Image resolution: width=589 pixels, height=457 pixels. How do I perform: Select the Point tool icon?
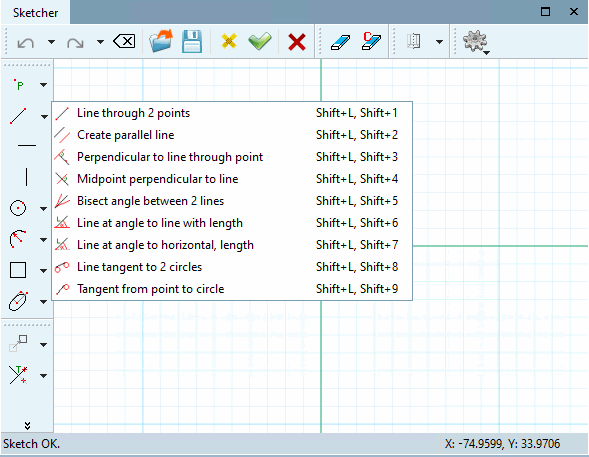pyautogui.click(x=18, y=85)
